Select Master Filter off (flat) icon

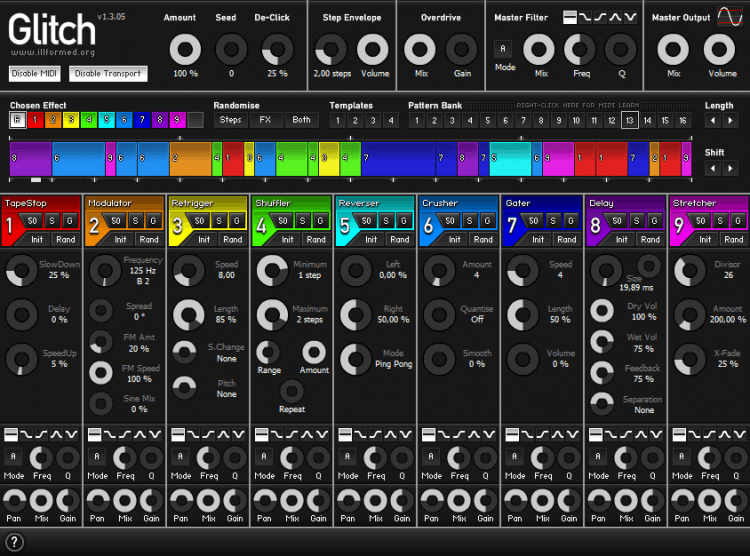570,18
